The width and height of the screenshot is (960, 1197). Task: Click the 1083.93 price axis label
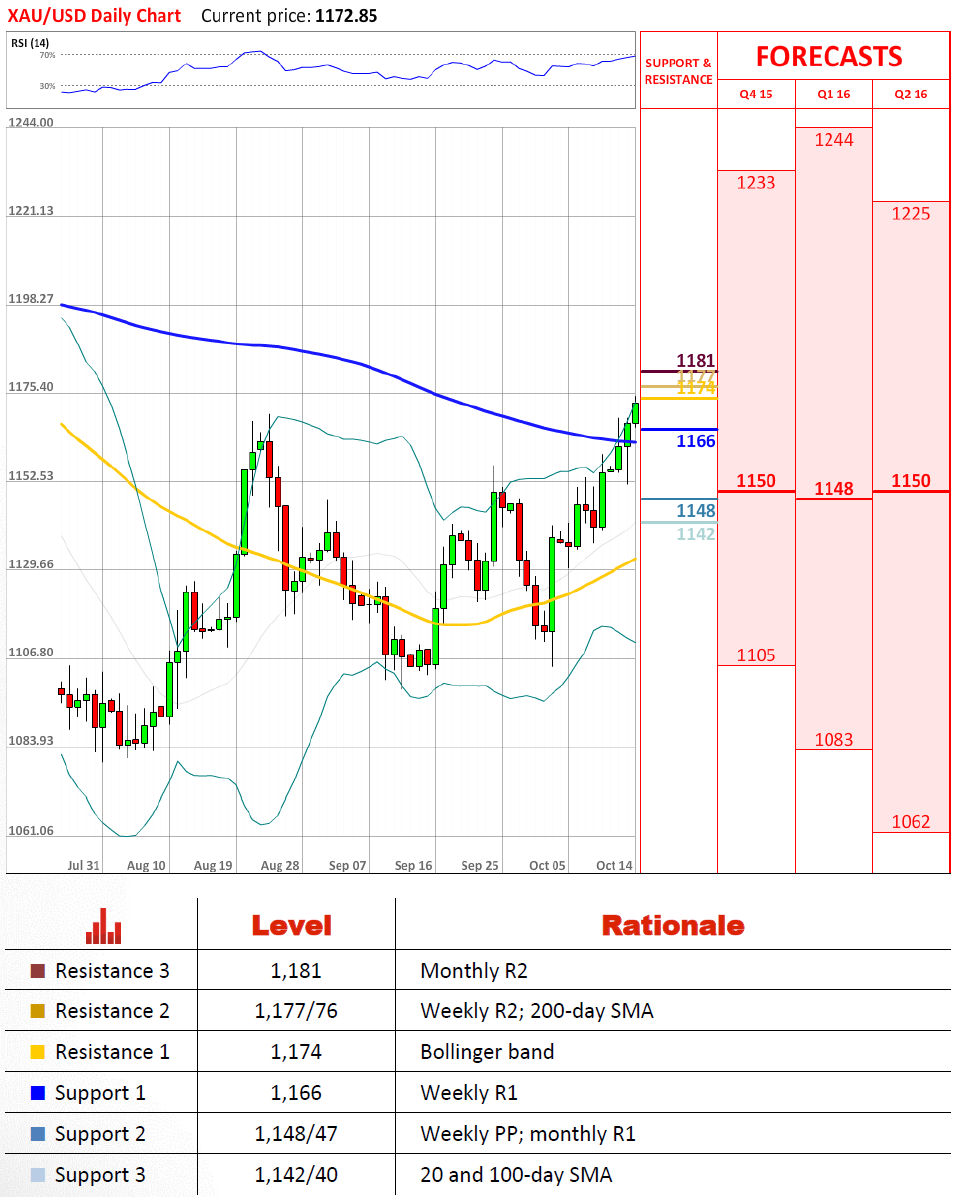point(31,740)
